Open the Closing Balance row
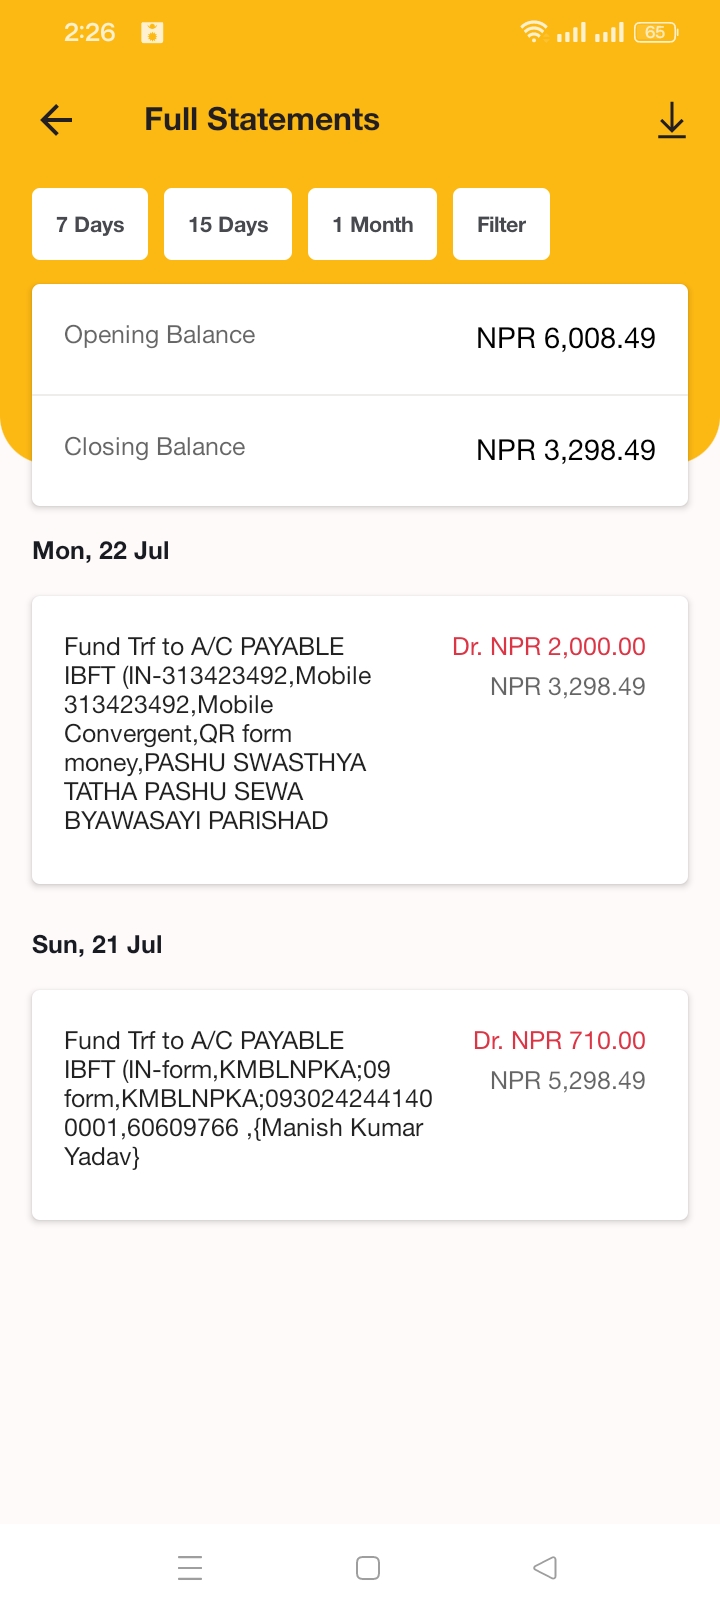 (360, 451)
